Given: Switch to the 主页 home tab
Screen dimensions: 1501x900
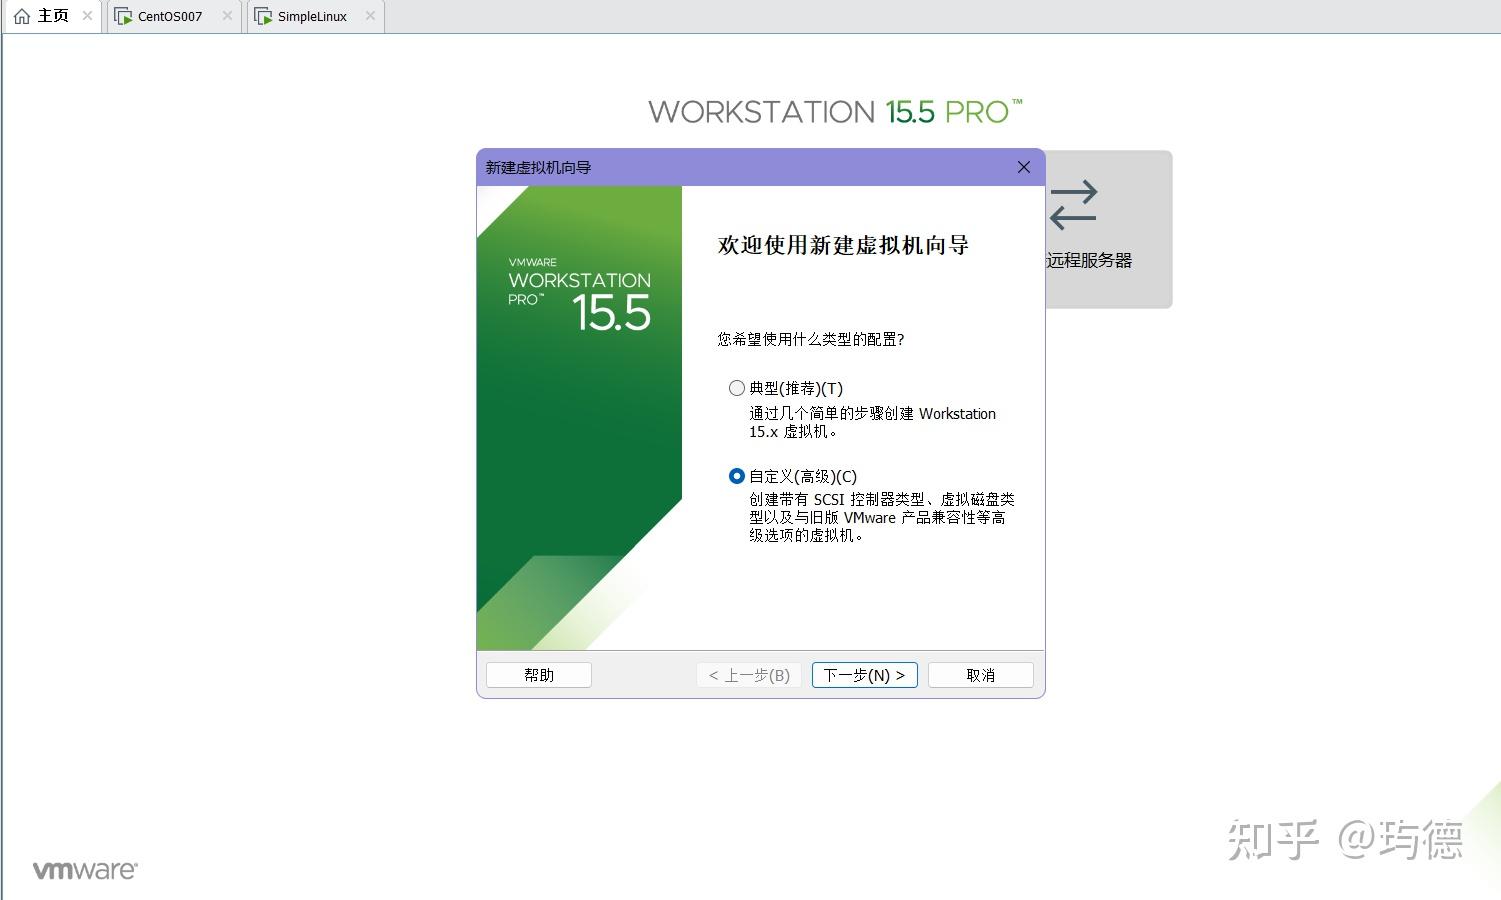Looking at the screenshot, I should [x=52, y=16].
